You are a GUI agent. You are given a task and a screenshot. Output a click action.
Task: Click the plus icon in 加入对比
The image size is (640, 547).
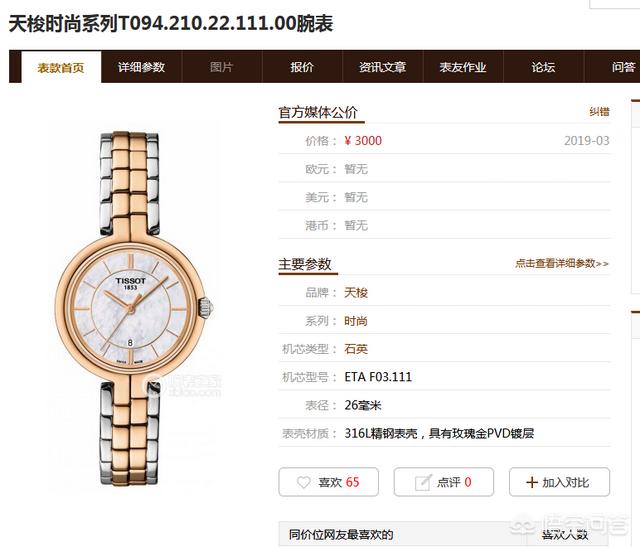(x=532, y=482)
